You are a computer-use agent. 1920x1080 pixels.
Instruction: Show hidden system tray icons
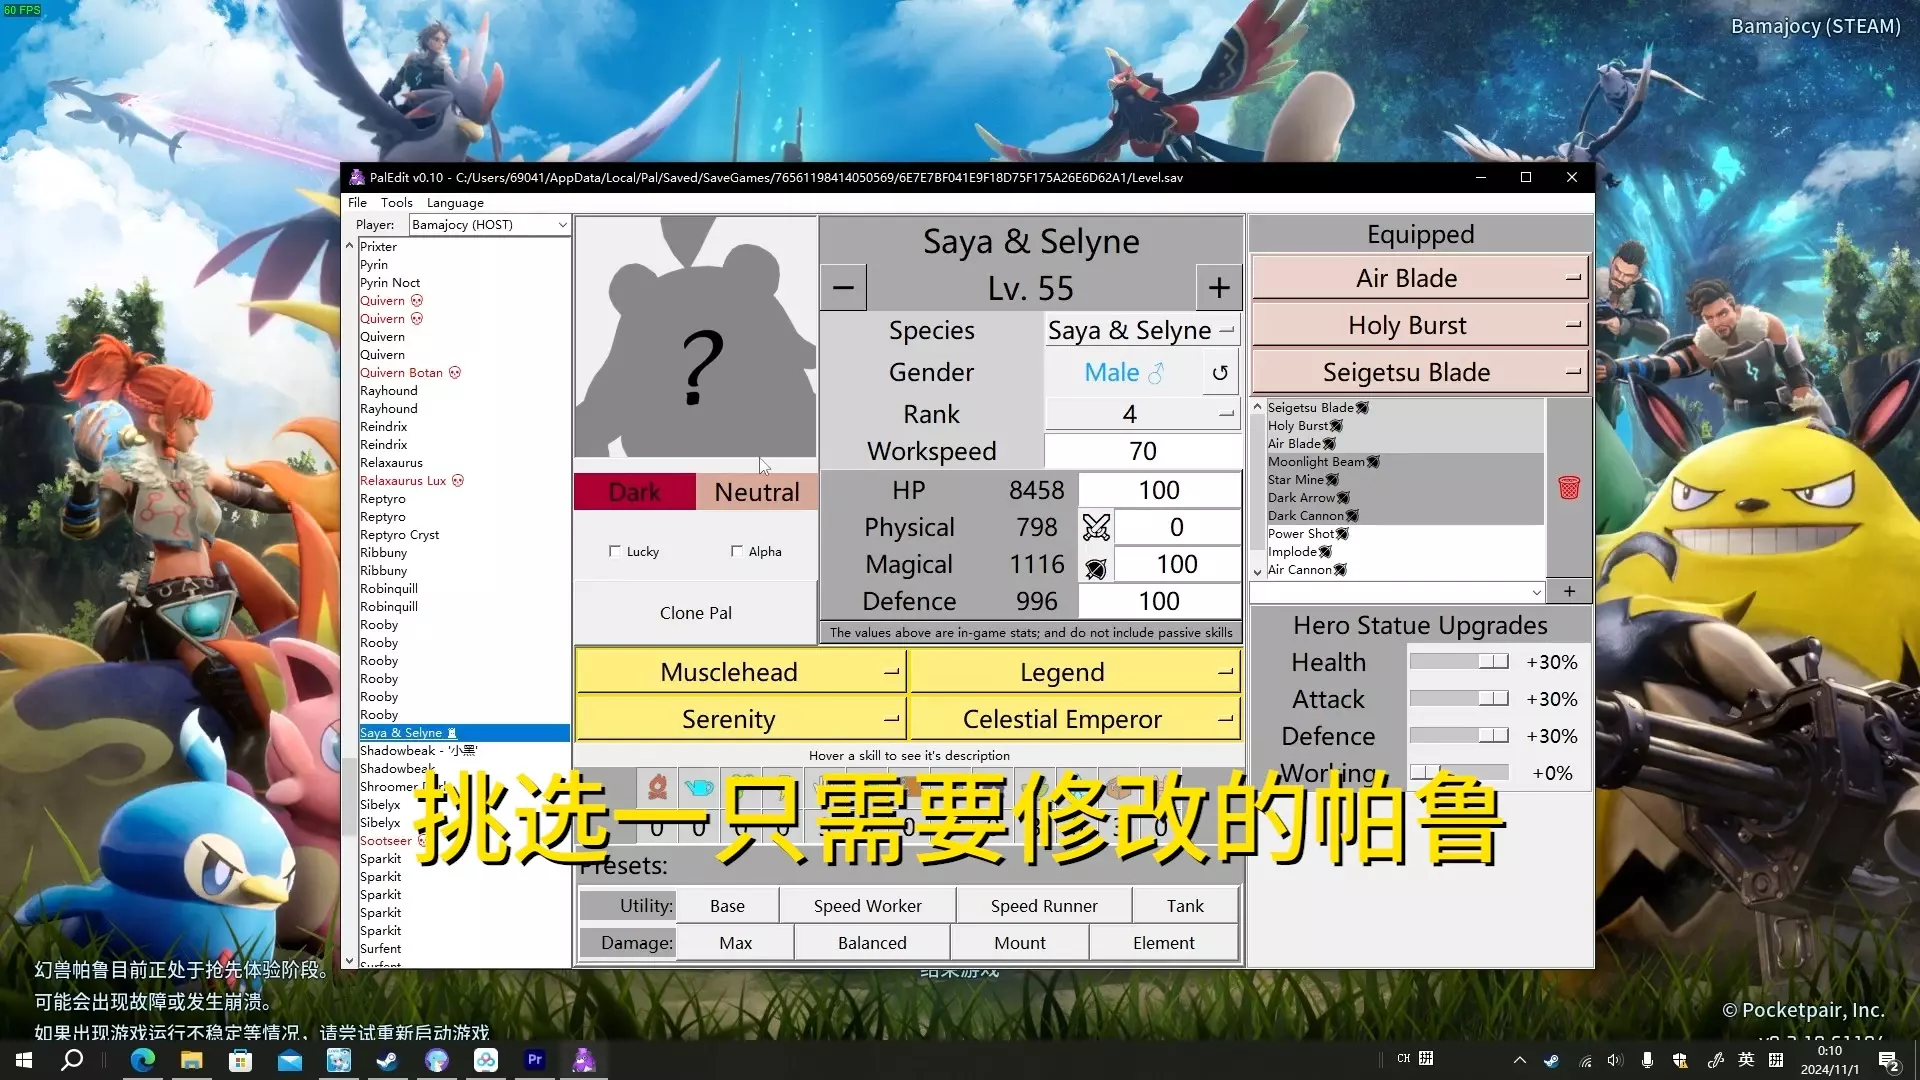(x=1519, y=1060)
